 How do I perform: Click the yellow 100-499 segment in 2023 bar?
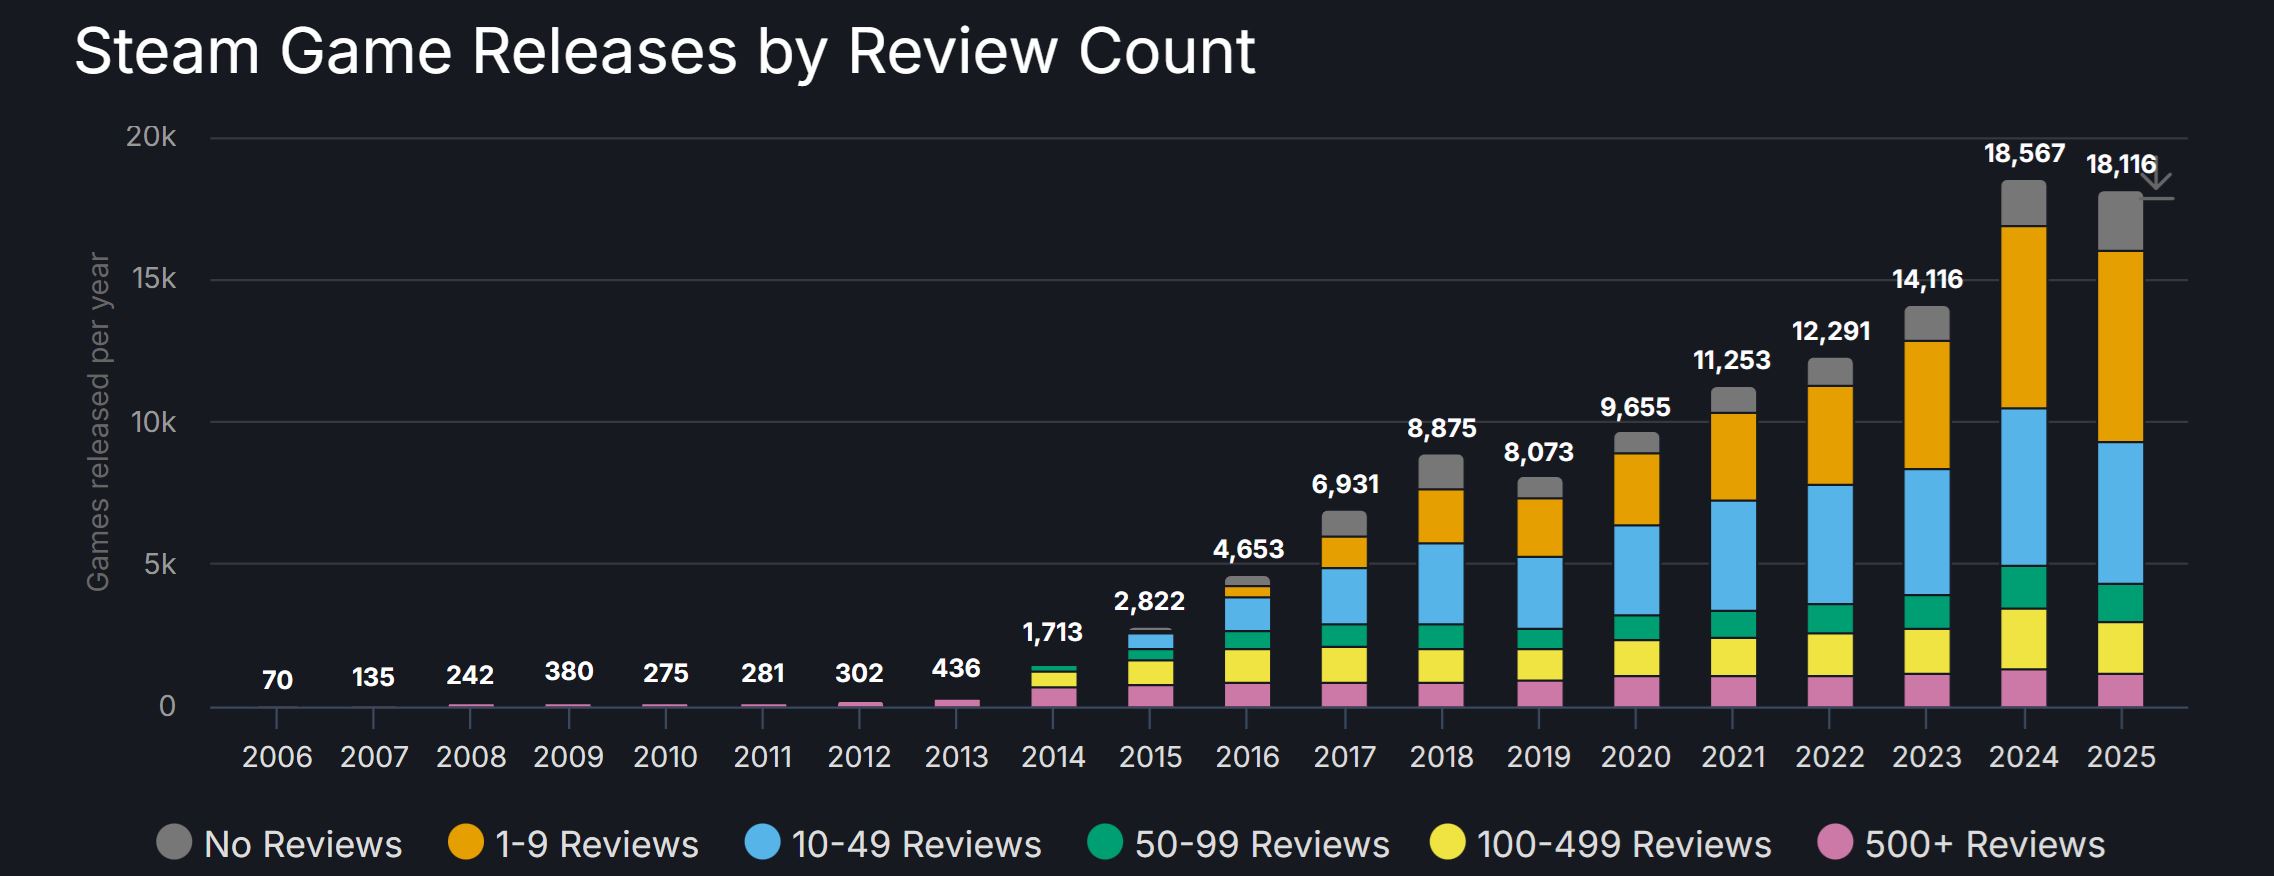[1926, 650]
